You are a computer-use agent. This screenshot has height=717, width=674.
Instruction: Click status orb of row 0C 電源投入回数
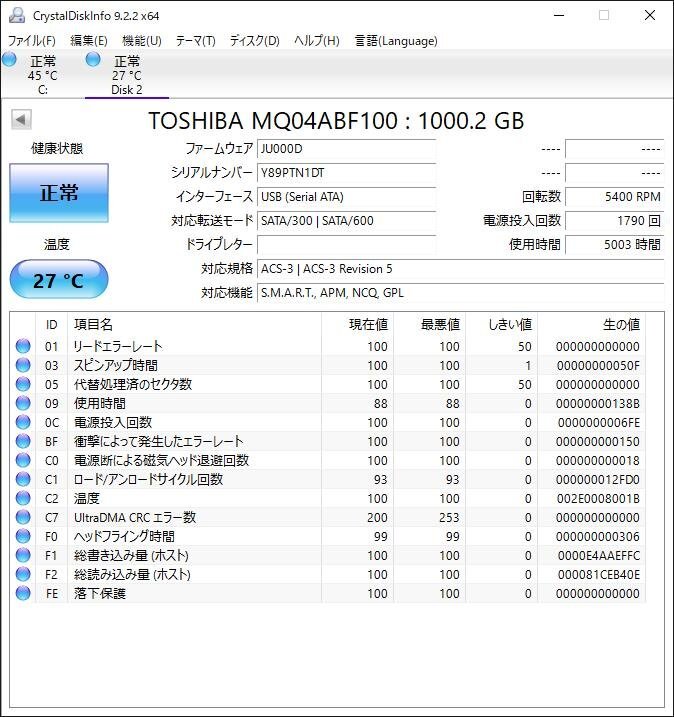(x=23, y=422)
